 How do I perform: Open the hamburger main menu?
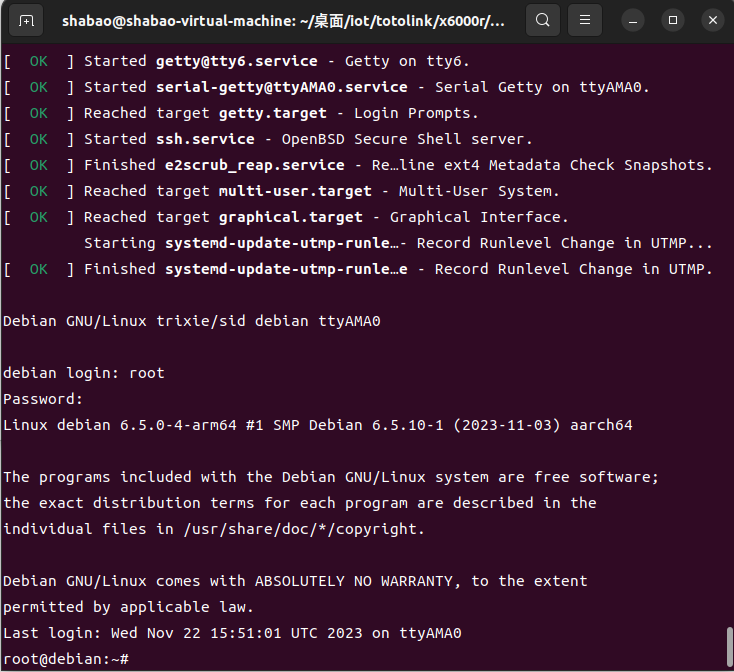(x=585, y=20)
